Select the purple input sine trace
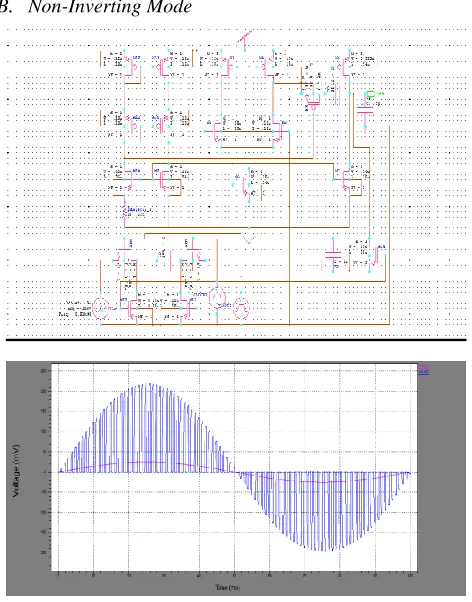 146,463
